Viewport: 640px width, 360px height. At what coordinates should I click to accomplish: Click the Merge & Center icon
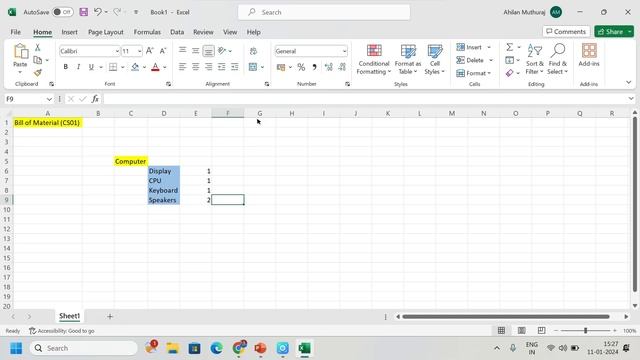[x=253, y=67]
